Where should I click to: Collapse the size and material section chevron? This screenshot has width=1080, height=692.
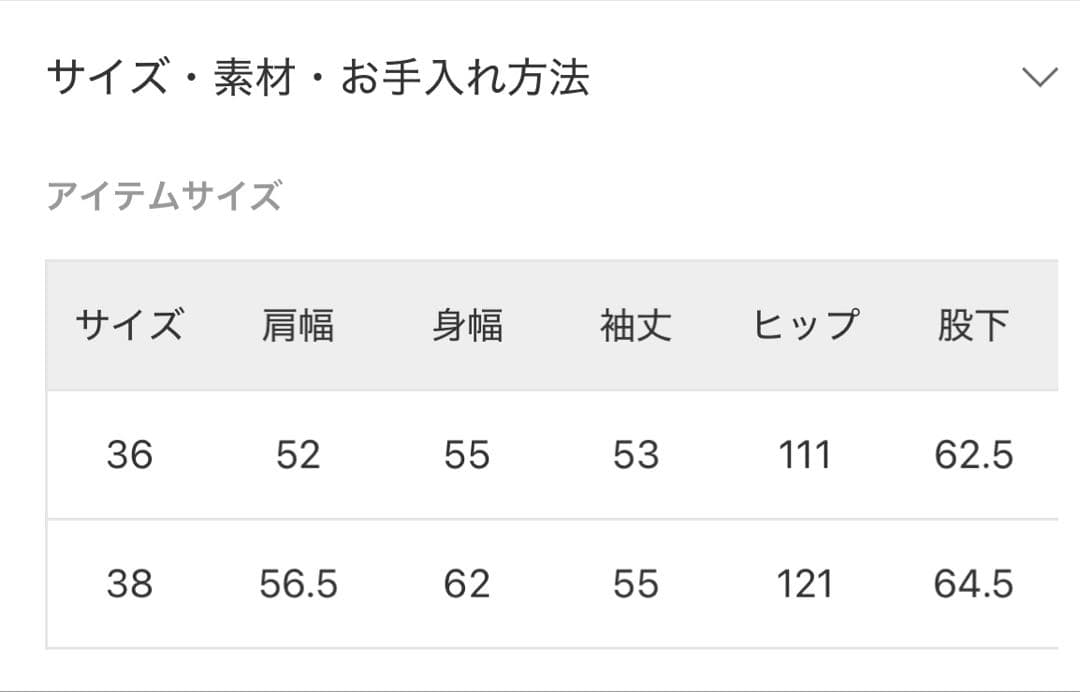click(x=1040, y=78)
